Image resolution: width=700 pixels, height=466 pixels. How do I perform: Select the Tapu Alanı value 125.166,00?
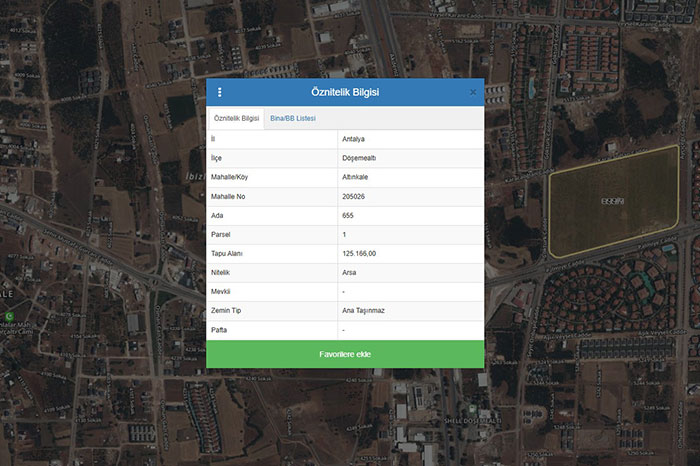point(359,253)
